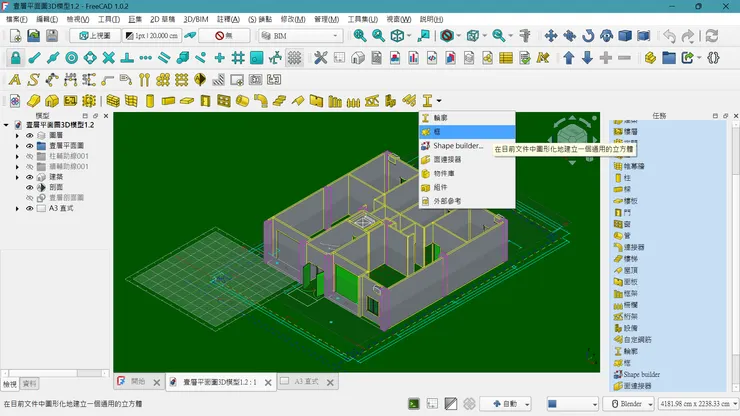Expand the A3 直式 tree node
Image resolution: width=740 pixels, height=416 pixels.
point(17,209)
